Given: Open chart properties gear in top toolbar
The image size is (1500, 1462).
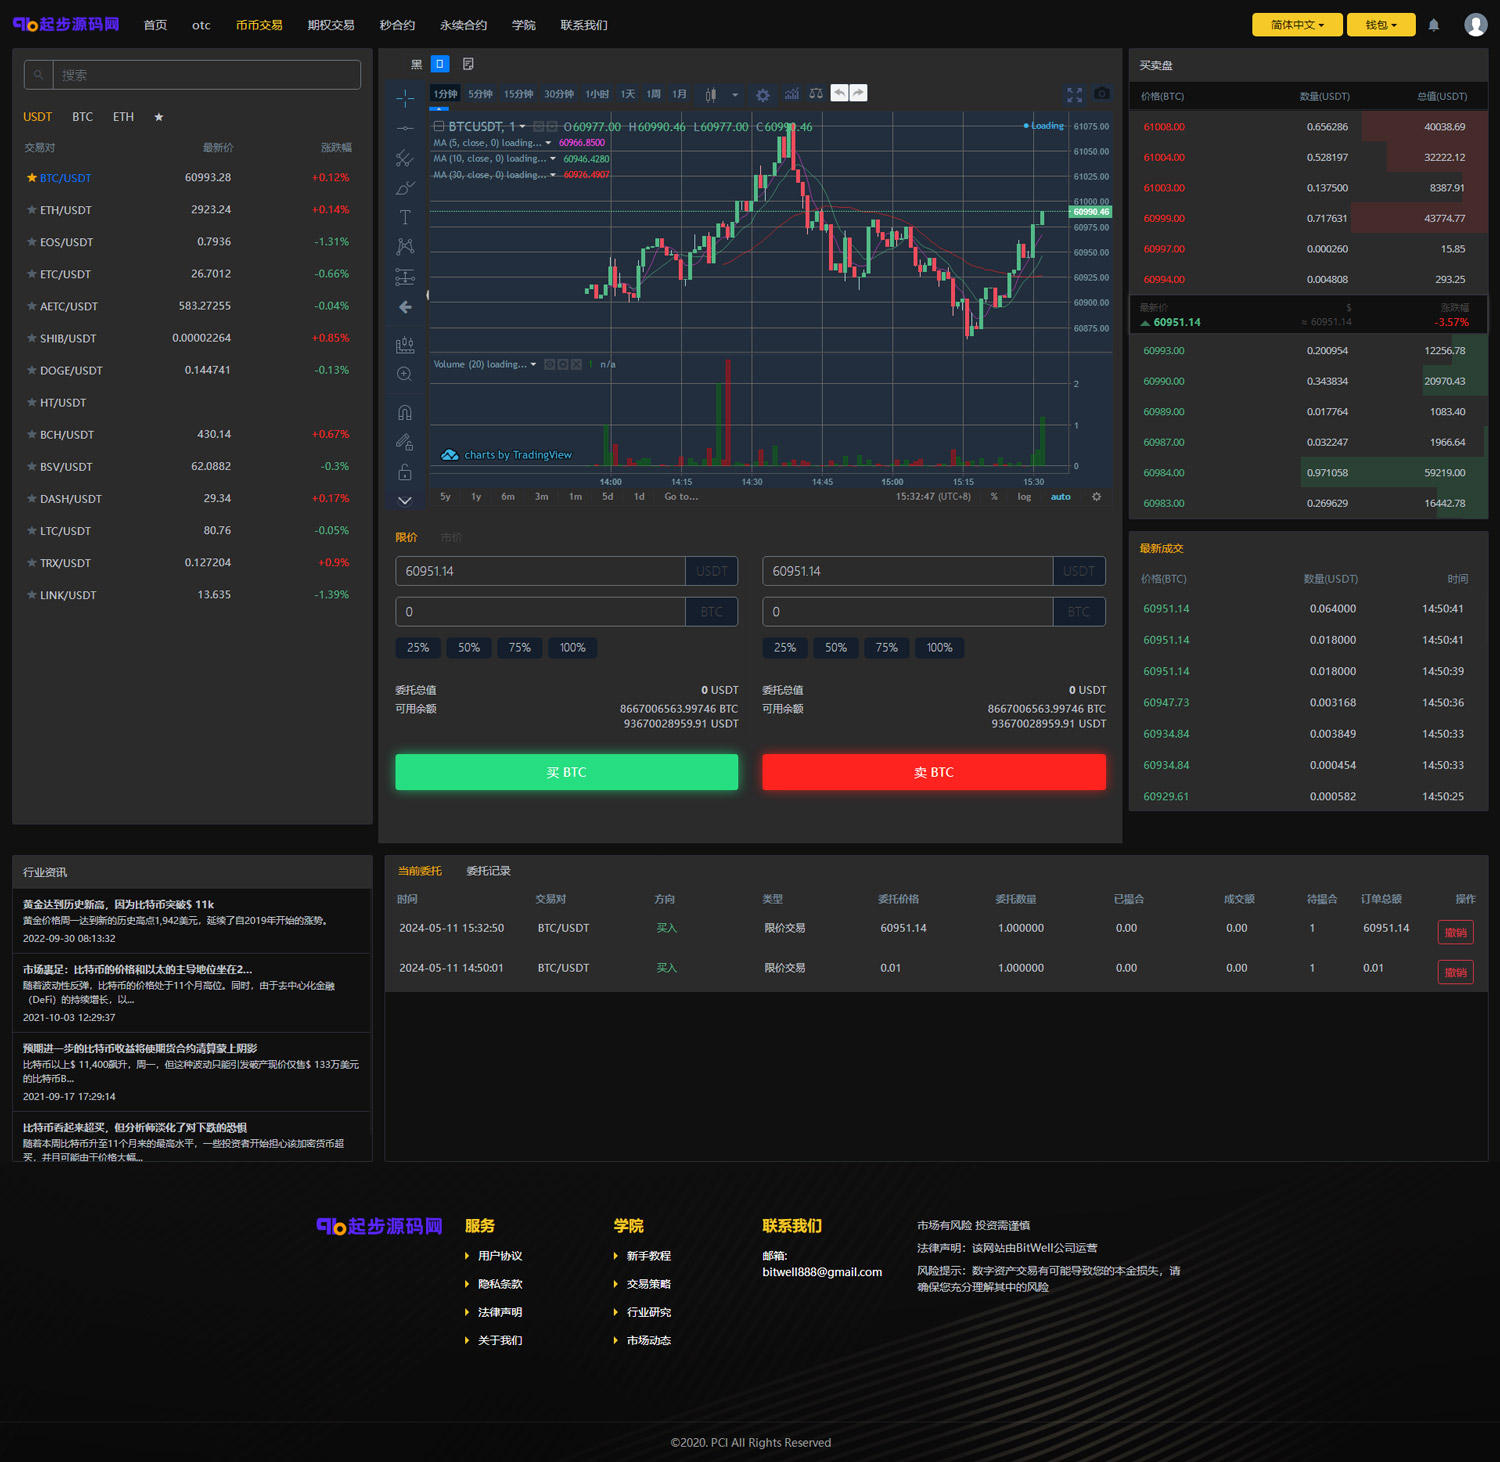Looking at the screenshot, I should coord(763,95).
